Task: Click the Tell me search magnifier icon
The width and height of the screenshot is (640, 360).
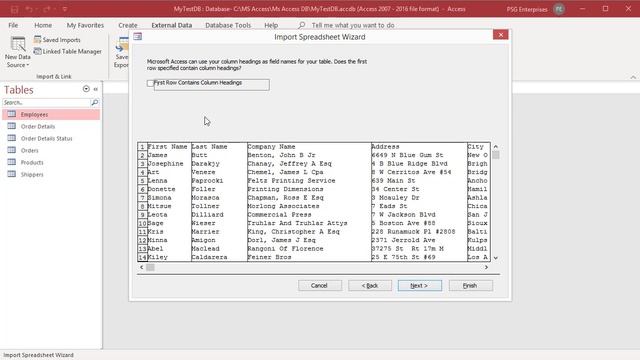Action: [x=302, y=25]
